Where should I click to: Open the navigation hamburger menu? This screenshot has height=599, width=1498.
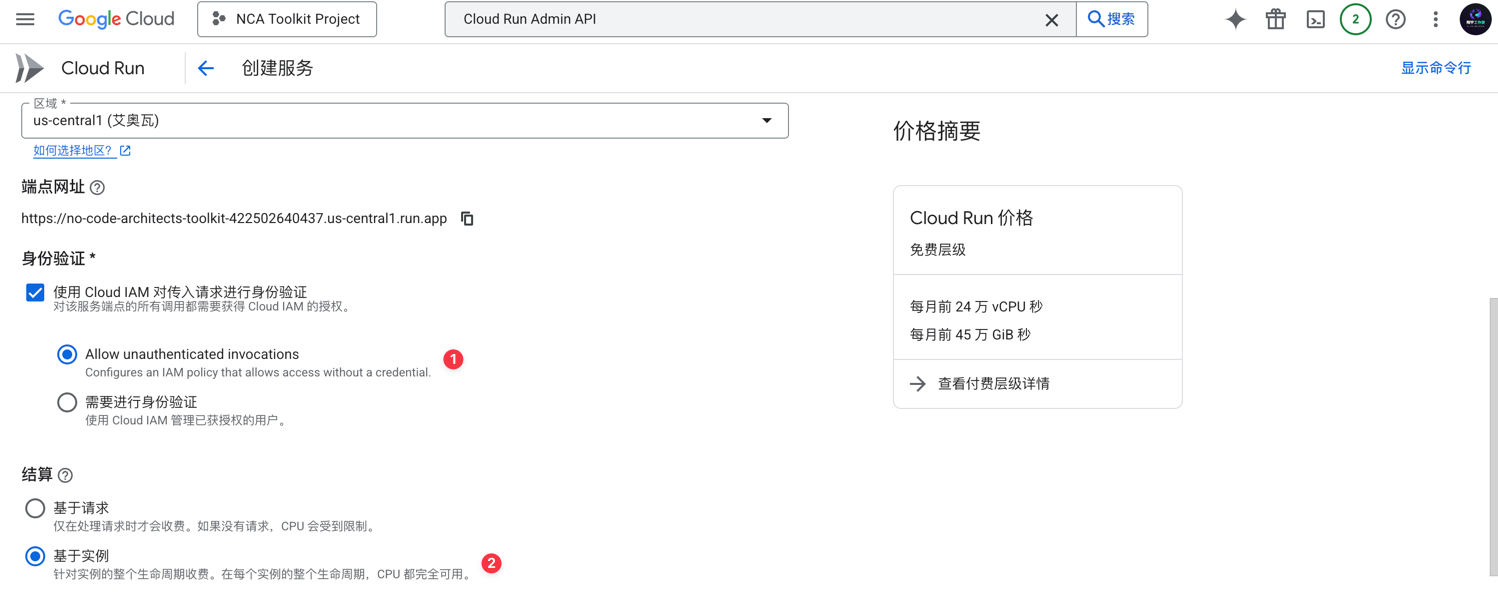(25, 18)
